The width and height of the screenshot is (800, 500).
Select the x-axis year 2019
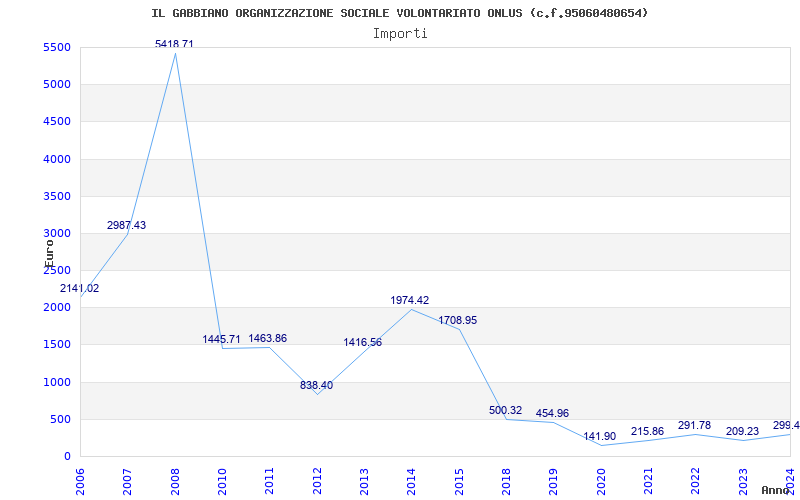point(553,481)
